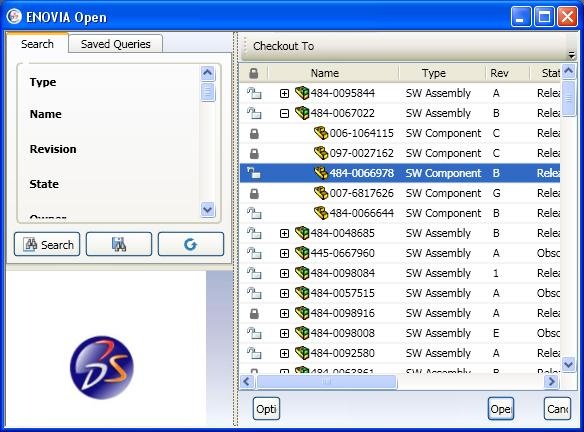This screenshot has width=584, height=432.
Task: Click assembly icon of 484-0067022
Action: (x=302, y=113)
